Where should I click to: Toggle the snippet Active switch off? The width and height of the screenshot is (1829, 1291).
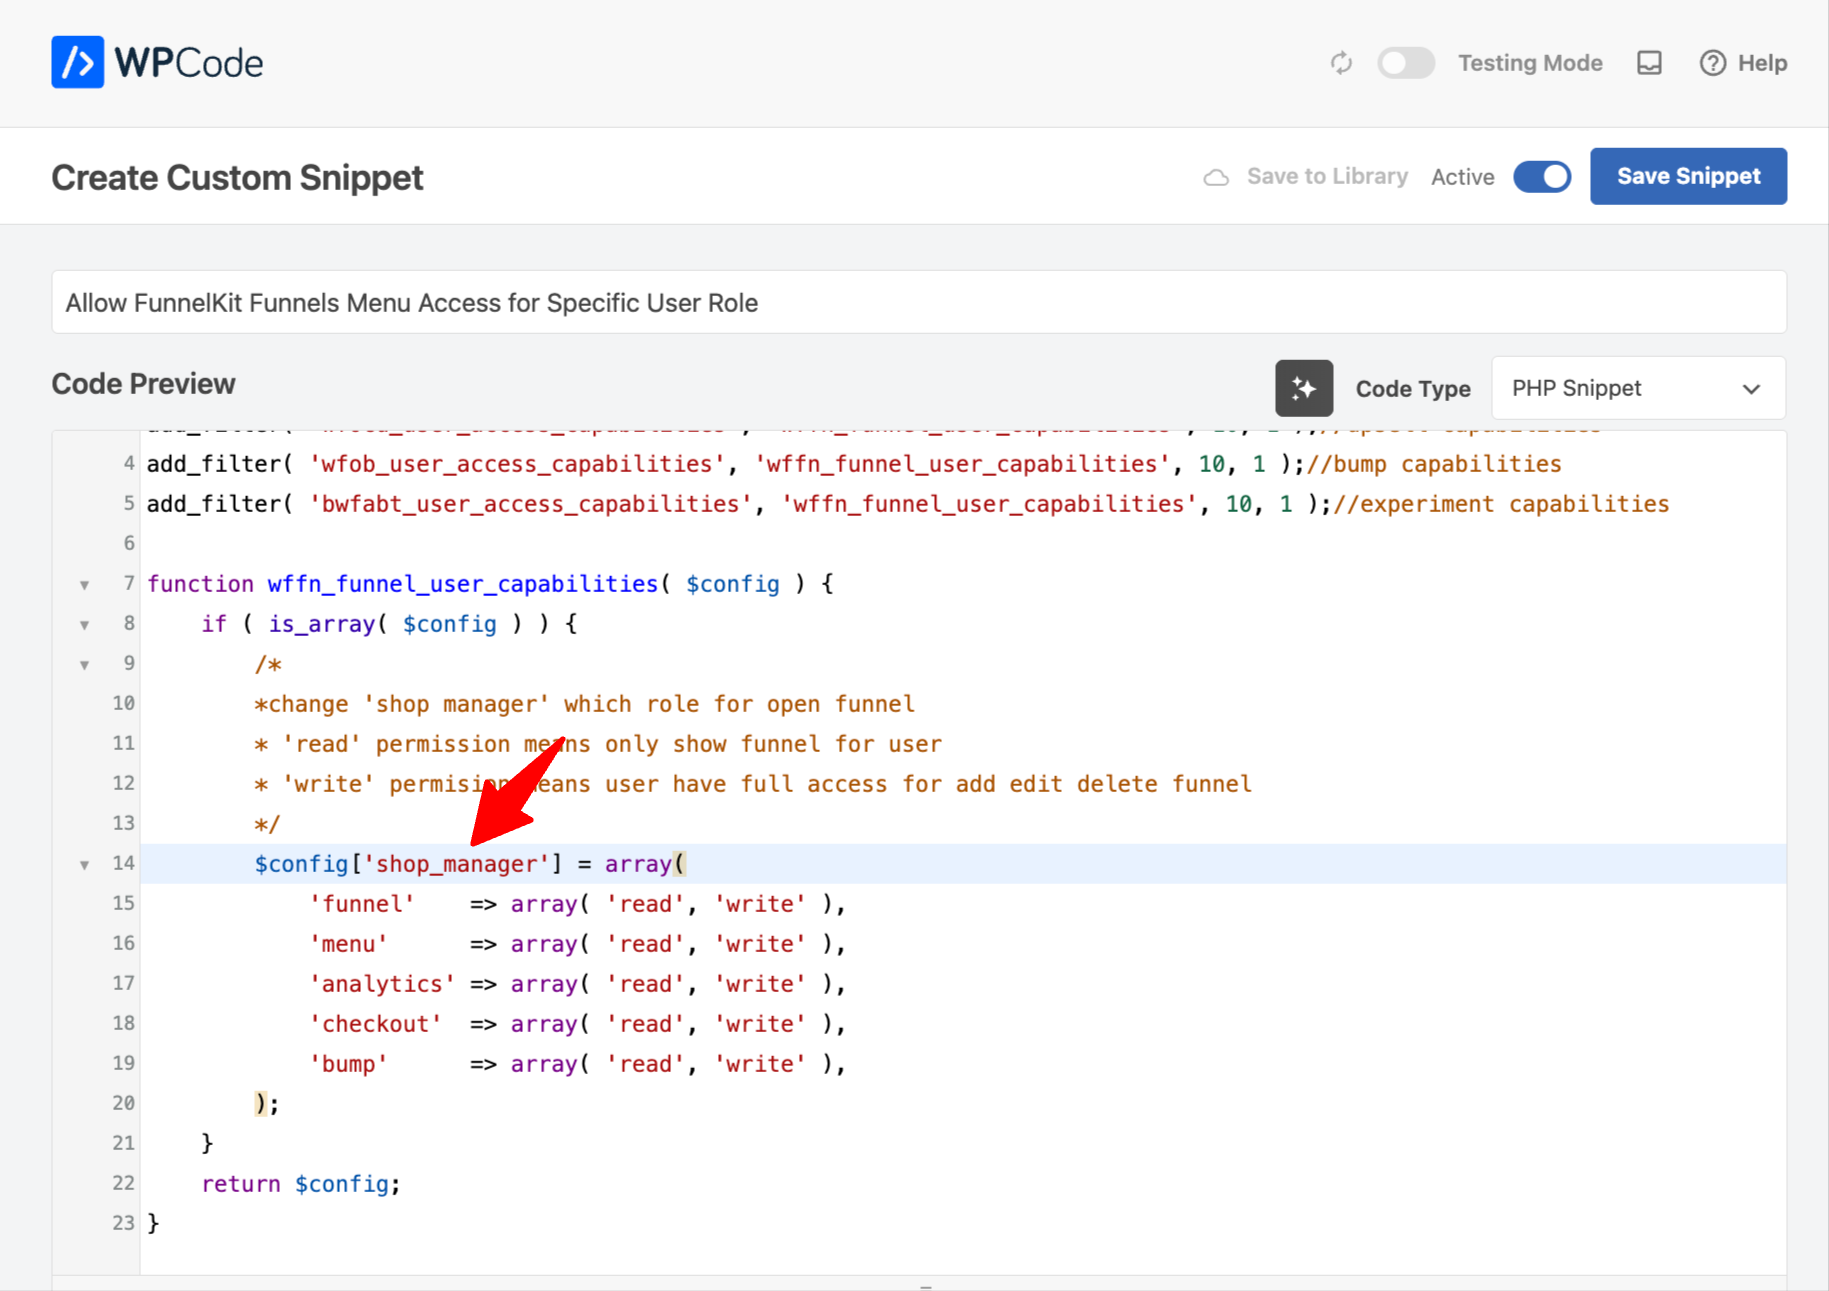tap(1542, 176)
